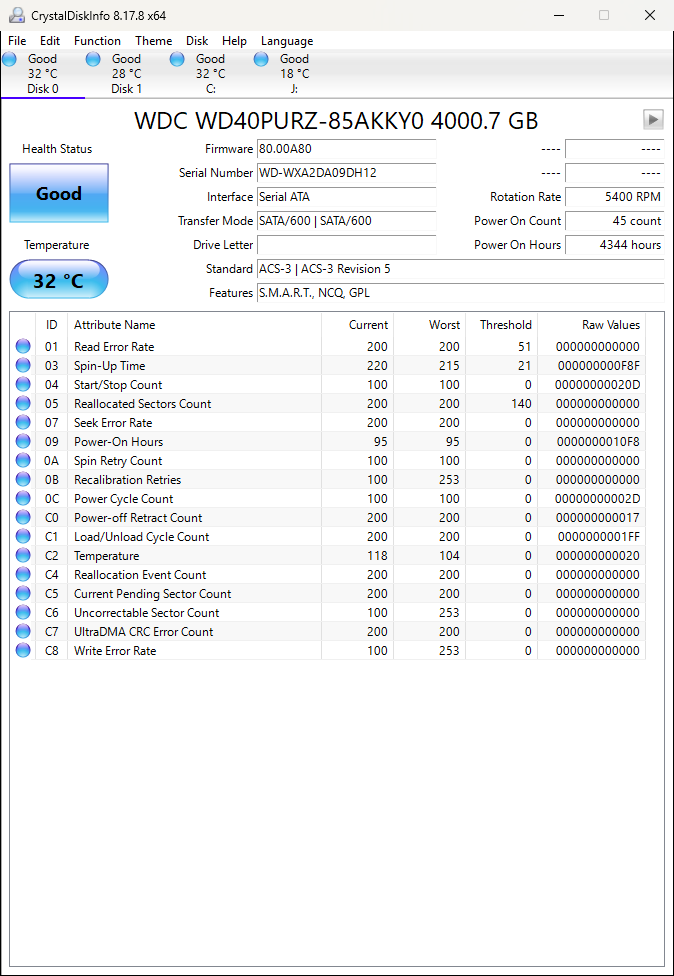Switch to the Disk 1 tab
This screenshot has height=976, width=674.
[x=126, y=74]
